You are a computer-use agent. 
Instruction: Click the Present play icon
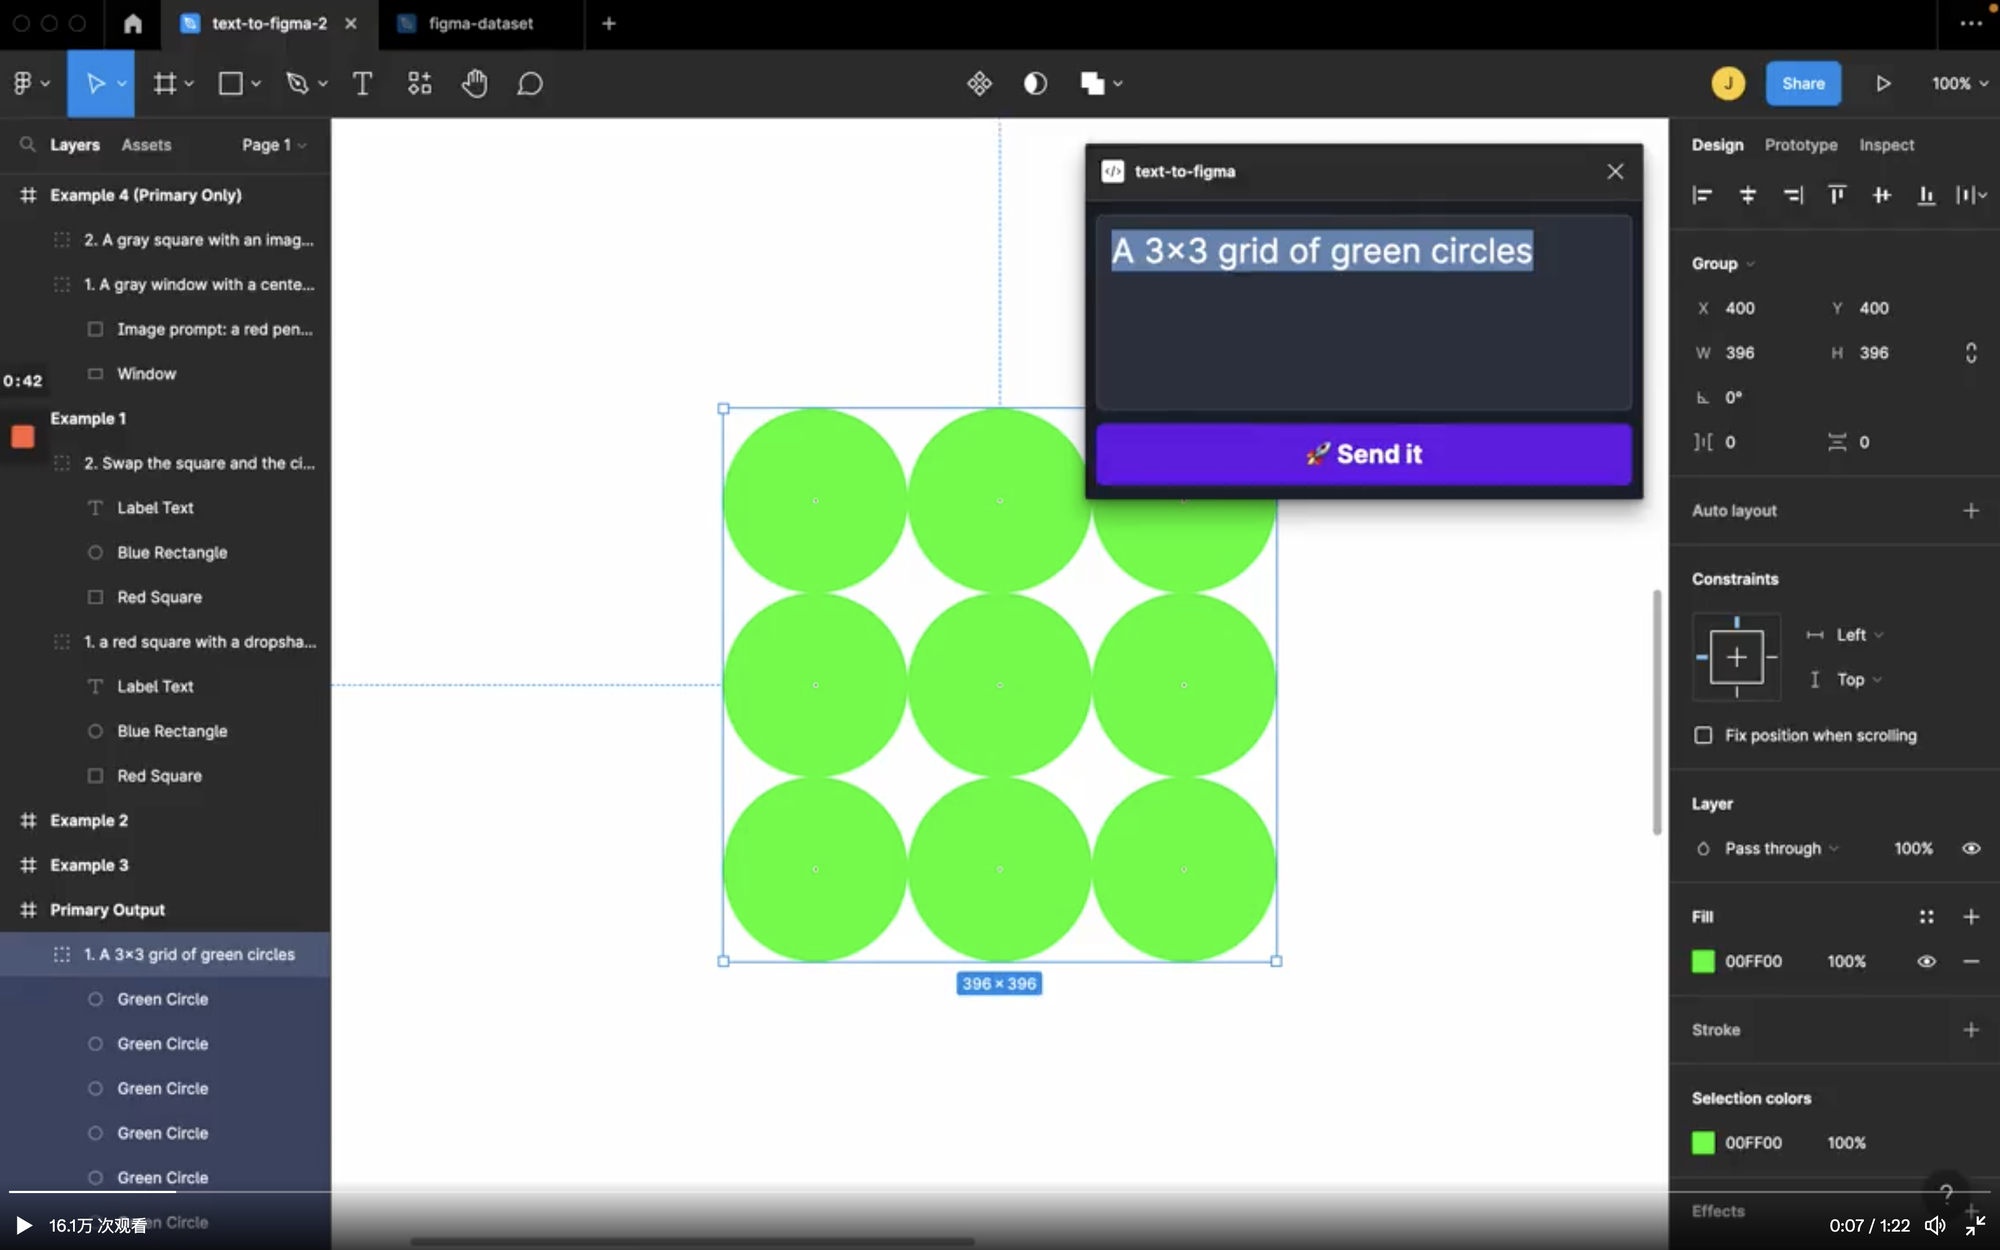coord(1883,84)
